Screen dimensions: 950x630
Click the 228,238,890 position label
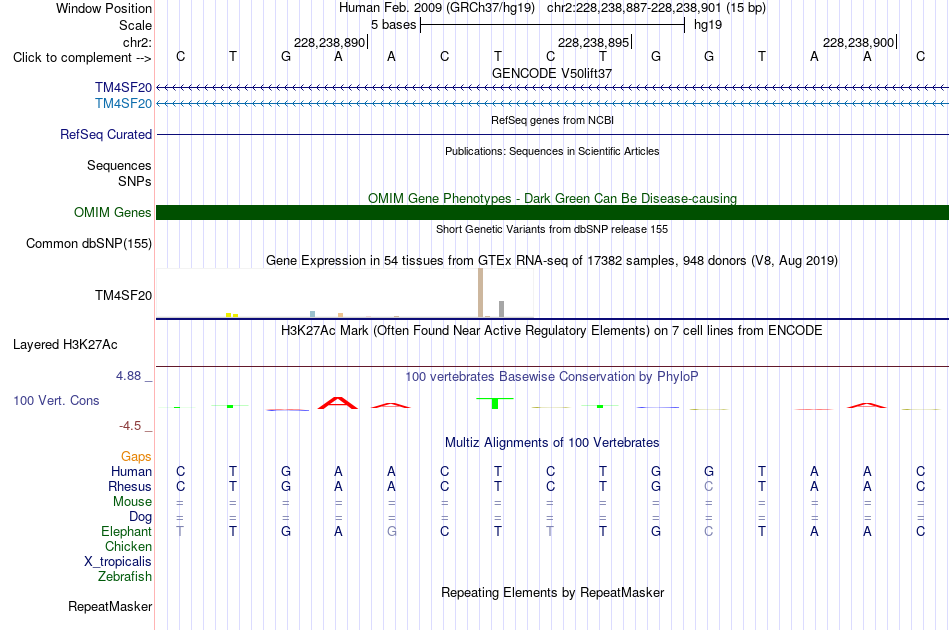[330, 42]
